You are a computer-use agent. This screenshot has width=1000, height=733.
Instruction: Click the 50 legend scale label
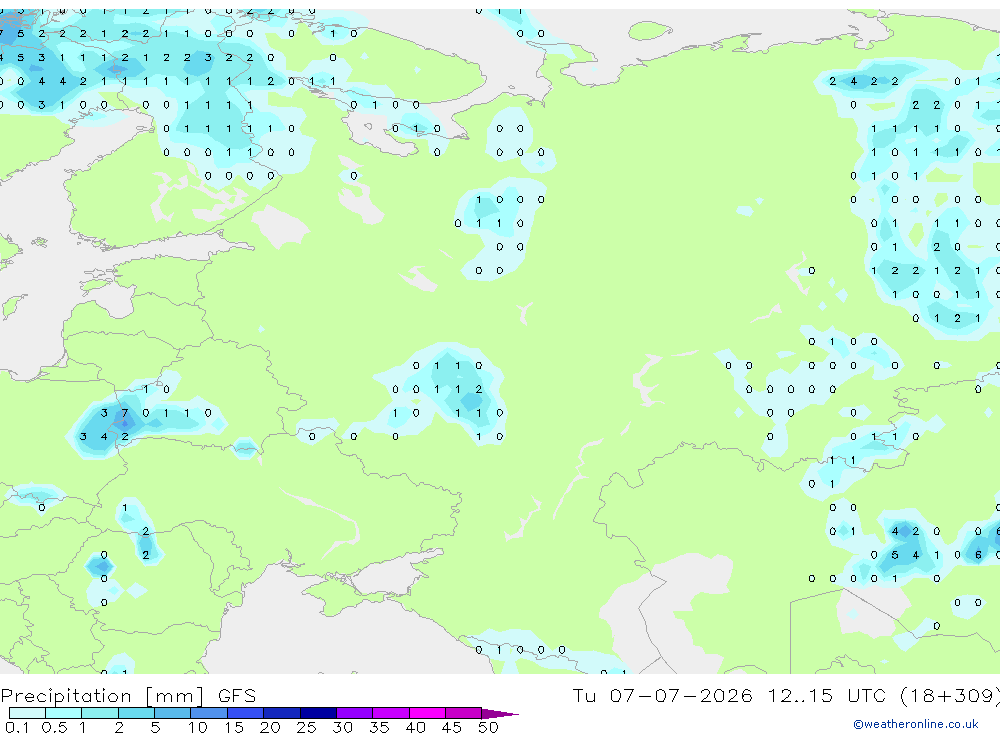(488, 727)
